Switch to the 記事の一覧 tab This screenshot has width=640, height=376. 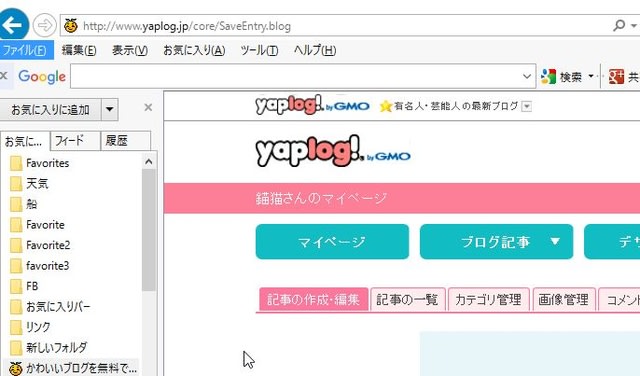click(407, 300)
